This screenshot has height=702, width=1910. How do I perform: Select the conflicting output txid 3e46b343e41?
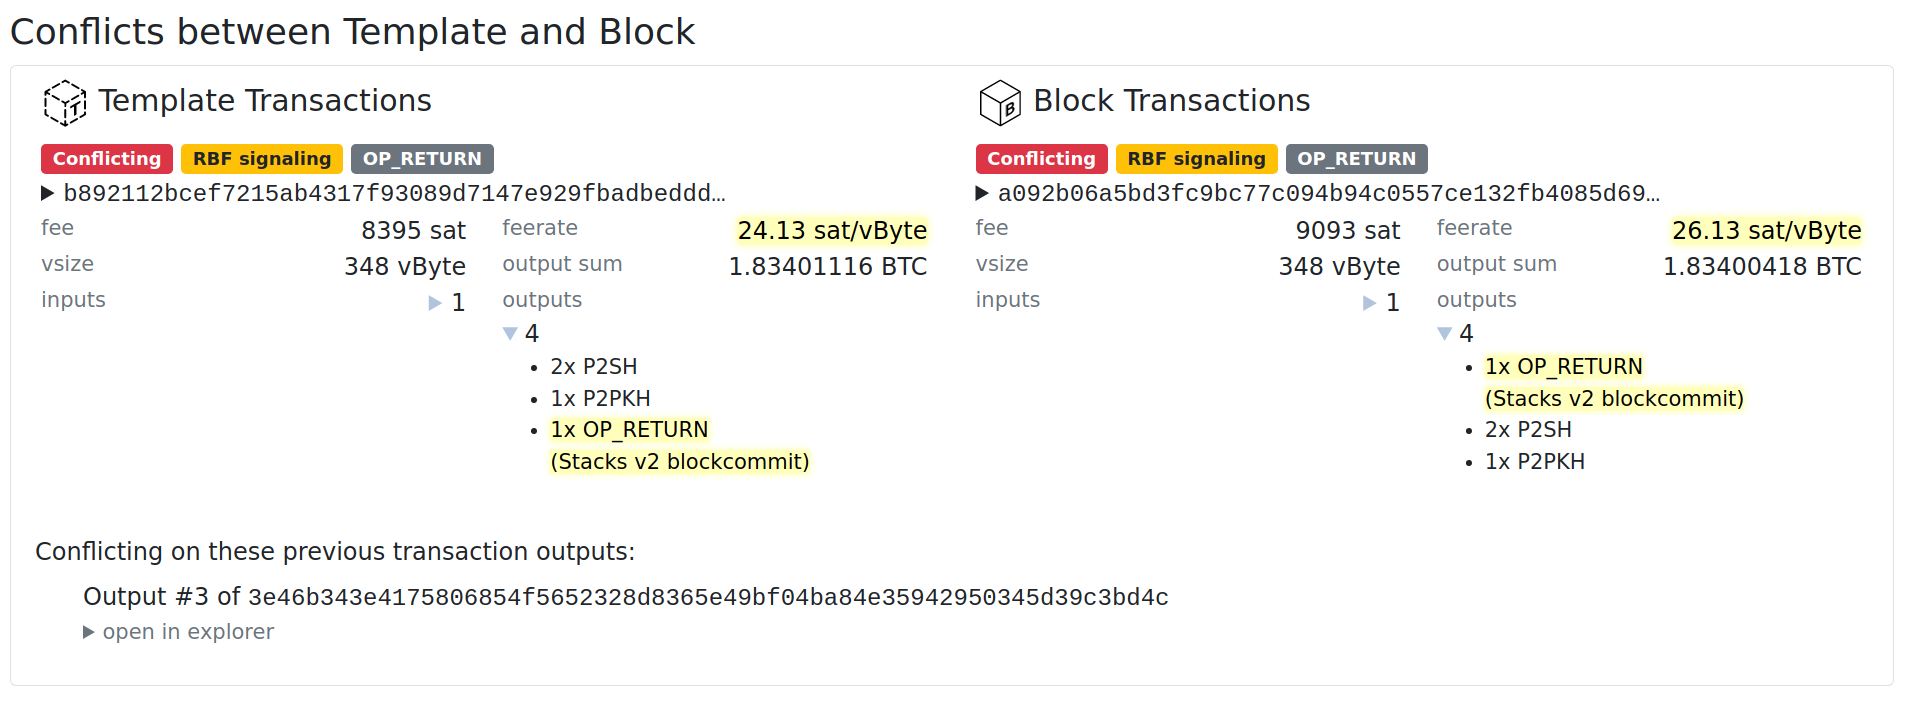[708, 598]
